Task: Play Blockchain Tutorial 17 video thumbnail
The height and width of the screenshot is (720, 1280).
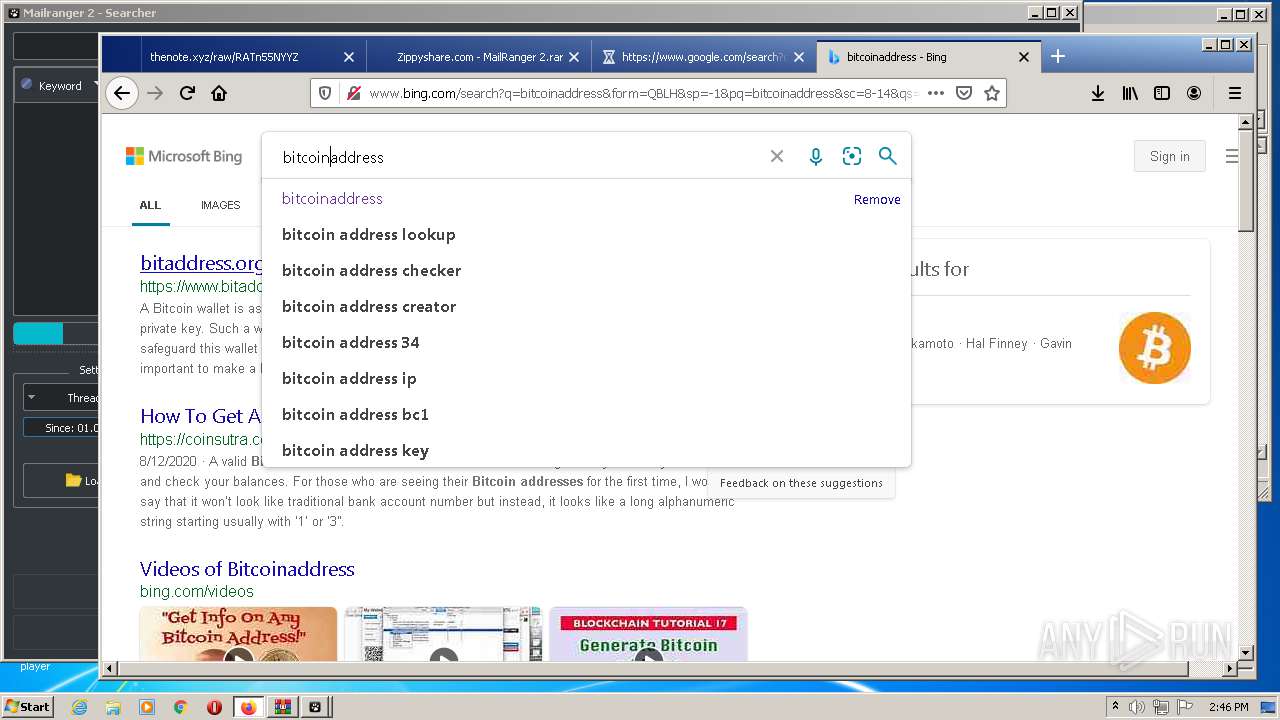Action: (x=648, y=634)
